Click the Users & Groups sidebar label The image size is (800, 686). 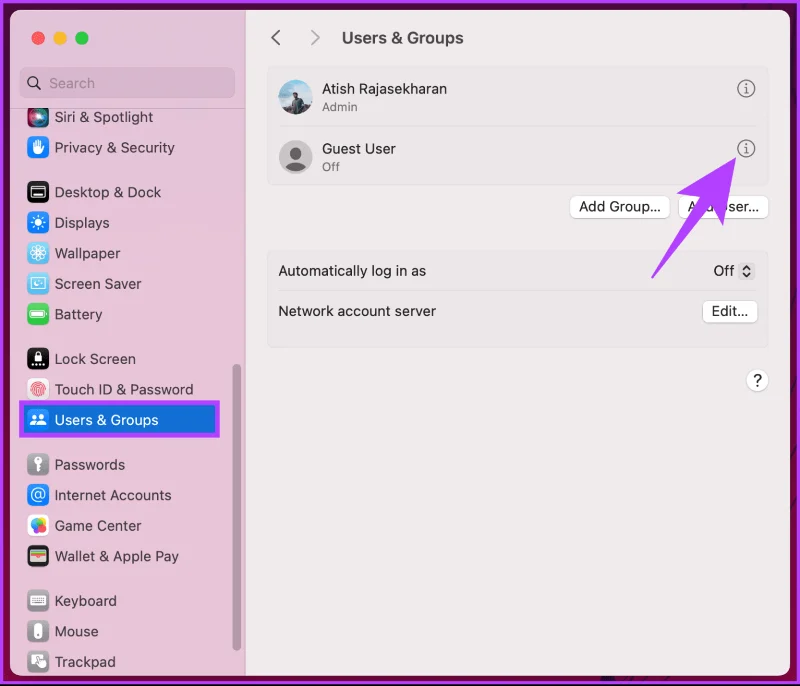tap(107, 420)
